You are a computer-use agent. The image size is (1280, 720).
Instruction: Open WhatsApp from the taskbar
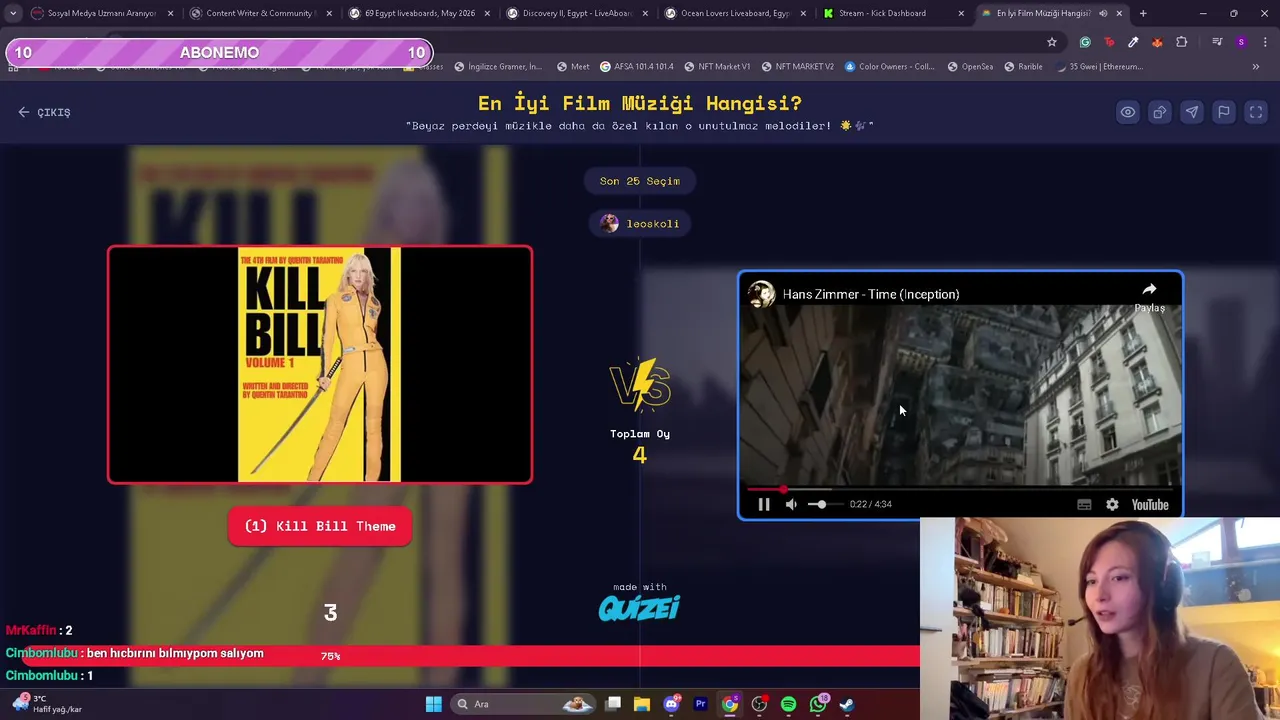(818, 704)
